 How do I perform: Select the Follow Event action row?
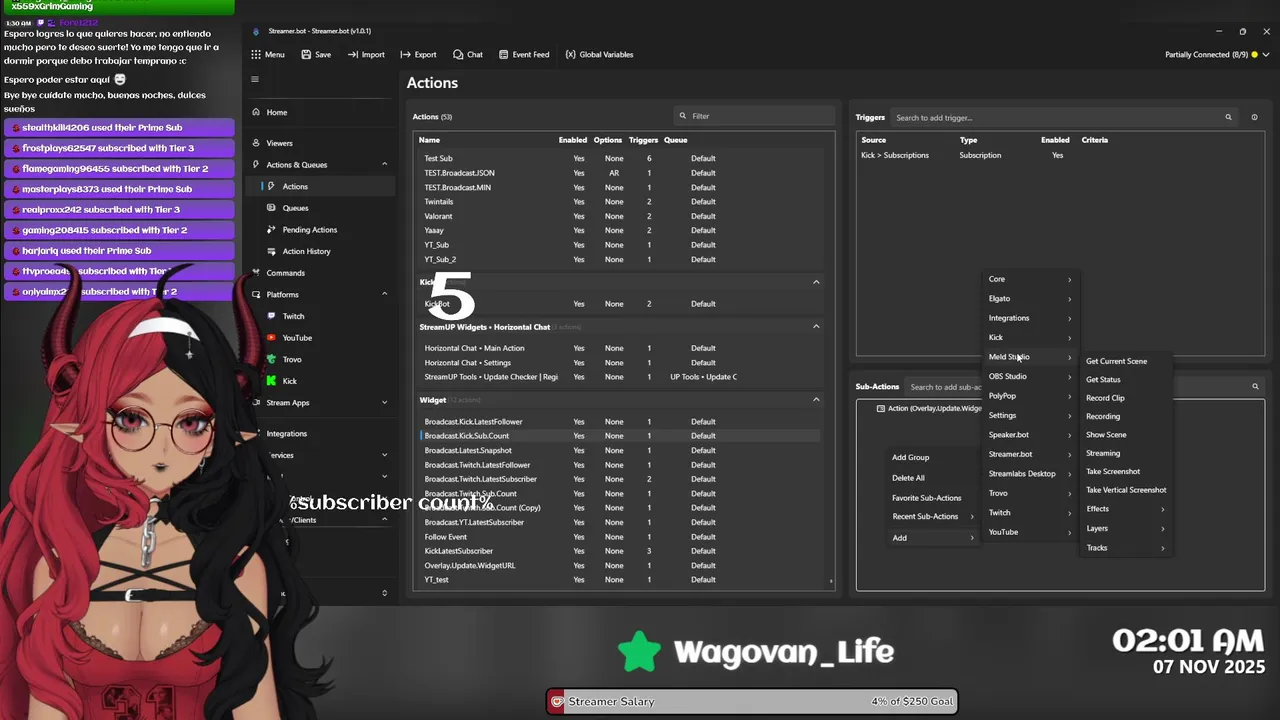(620, 536)
